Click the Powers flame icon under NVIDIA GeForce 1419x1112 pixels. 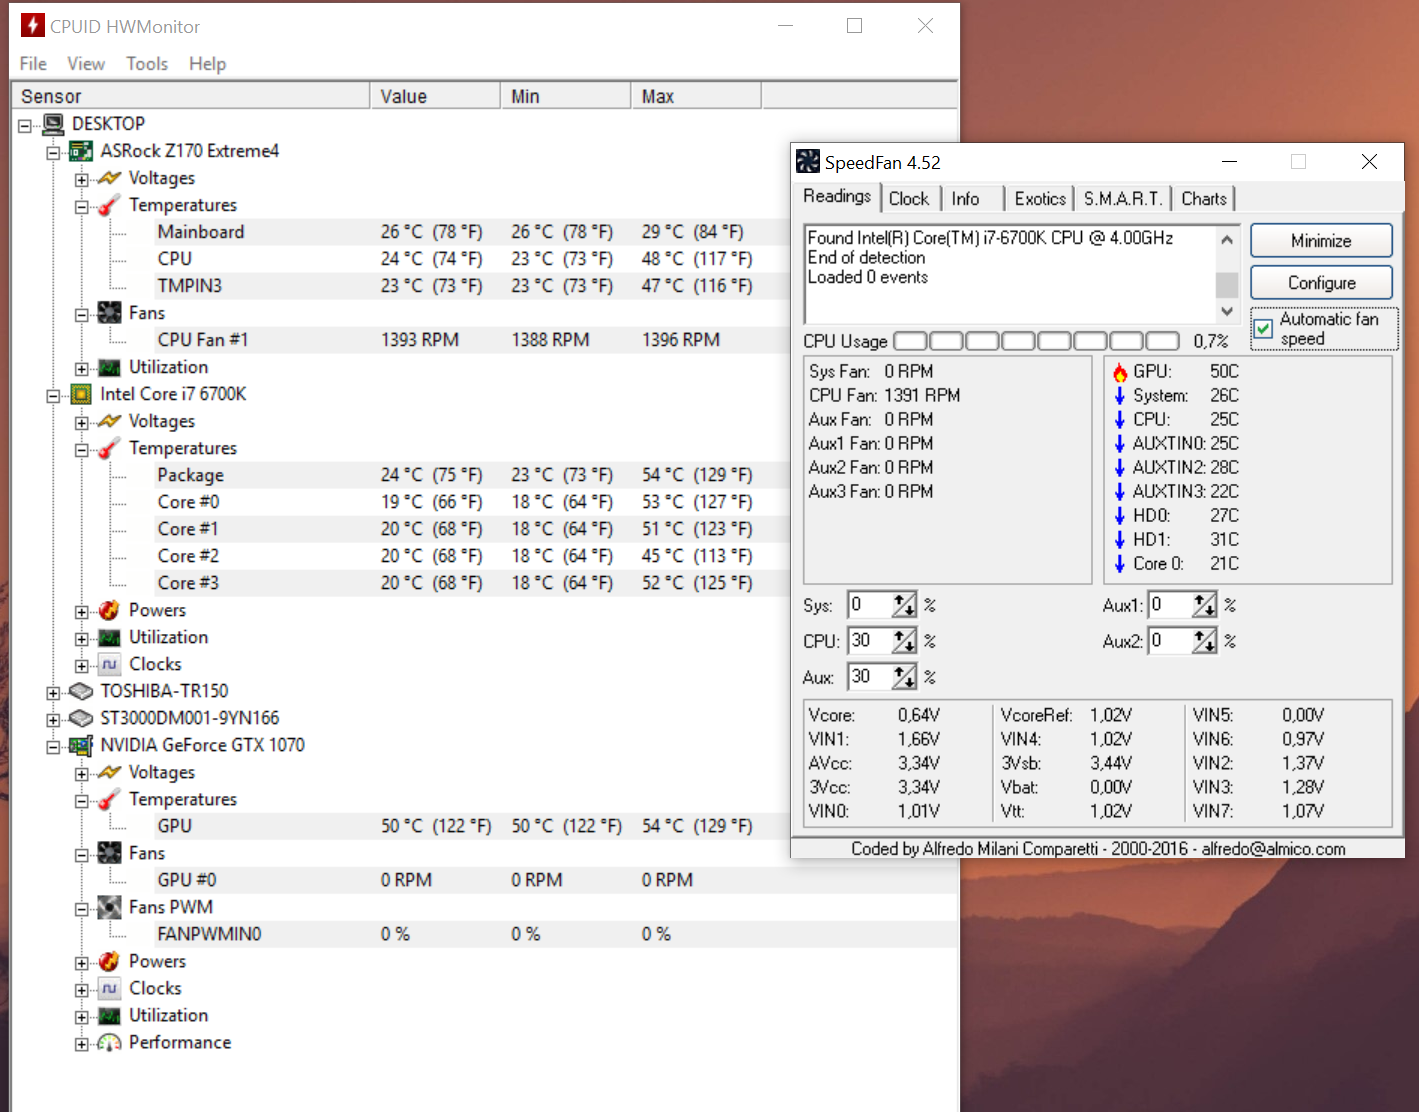pos(109,961)
